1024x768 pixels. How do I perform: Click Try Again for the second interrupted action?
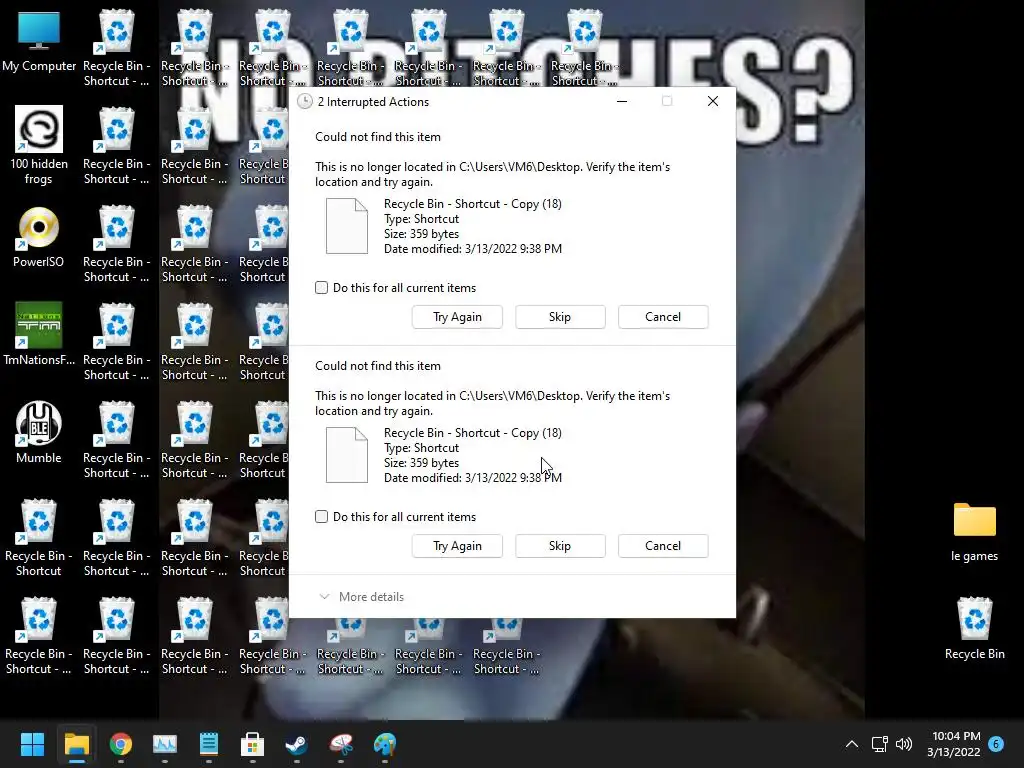pos(457,546)
